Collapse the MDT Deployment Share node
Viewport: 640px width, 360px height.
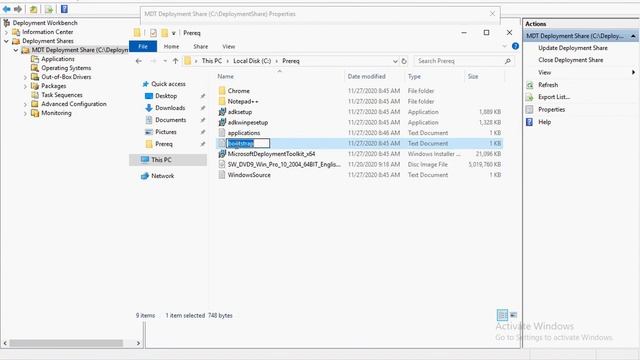[16, 50]
